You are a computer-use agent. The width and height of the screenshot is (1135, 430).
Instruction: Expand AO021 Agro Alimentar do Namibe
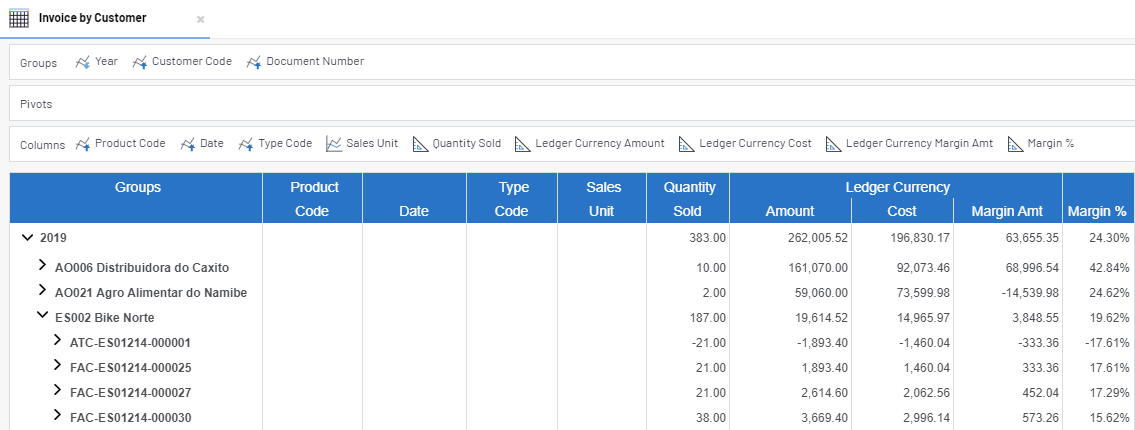(43, 291)
